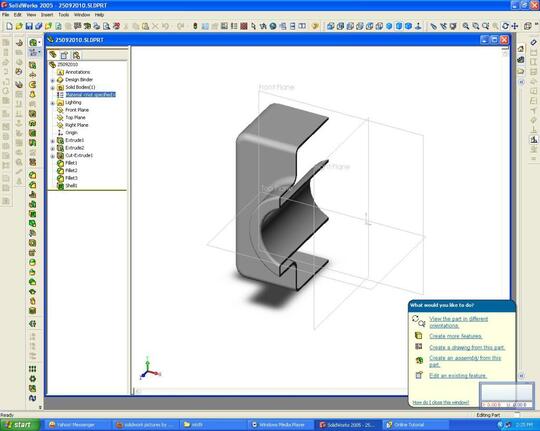Select the Rotate View tool

tap(505, 26)
